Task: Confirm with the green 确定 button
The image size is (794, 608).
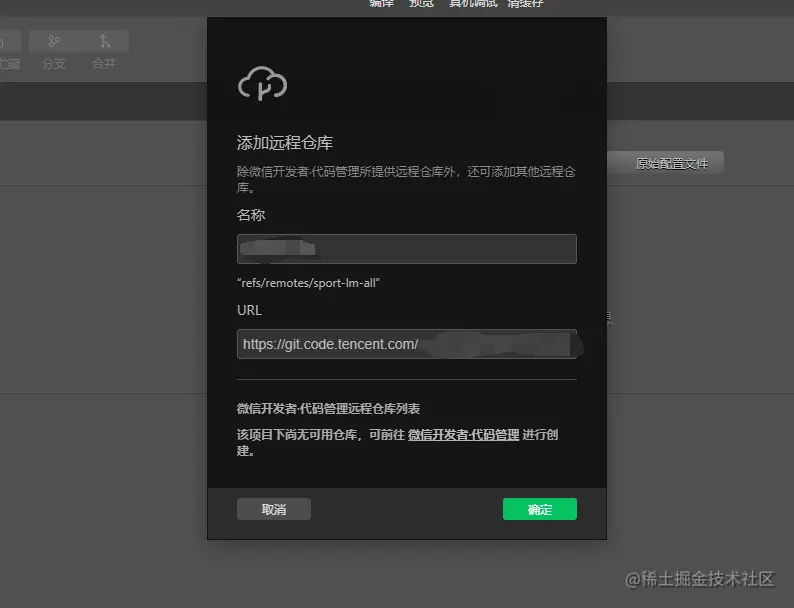Action: click(539, 509)
